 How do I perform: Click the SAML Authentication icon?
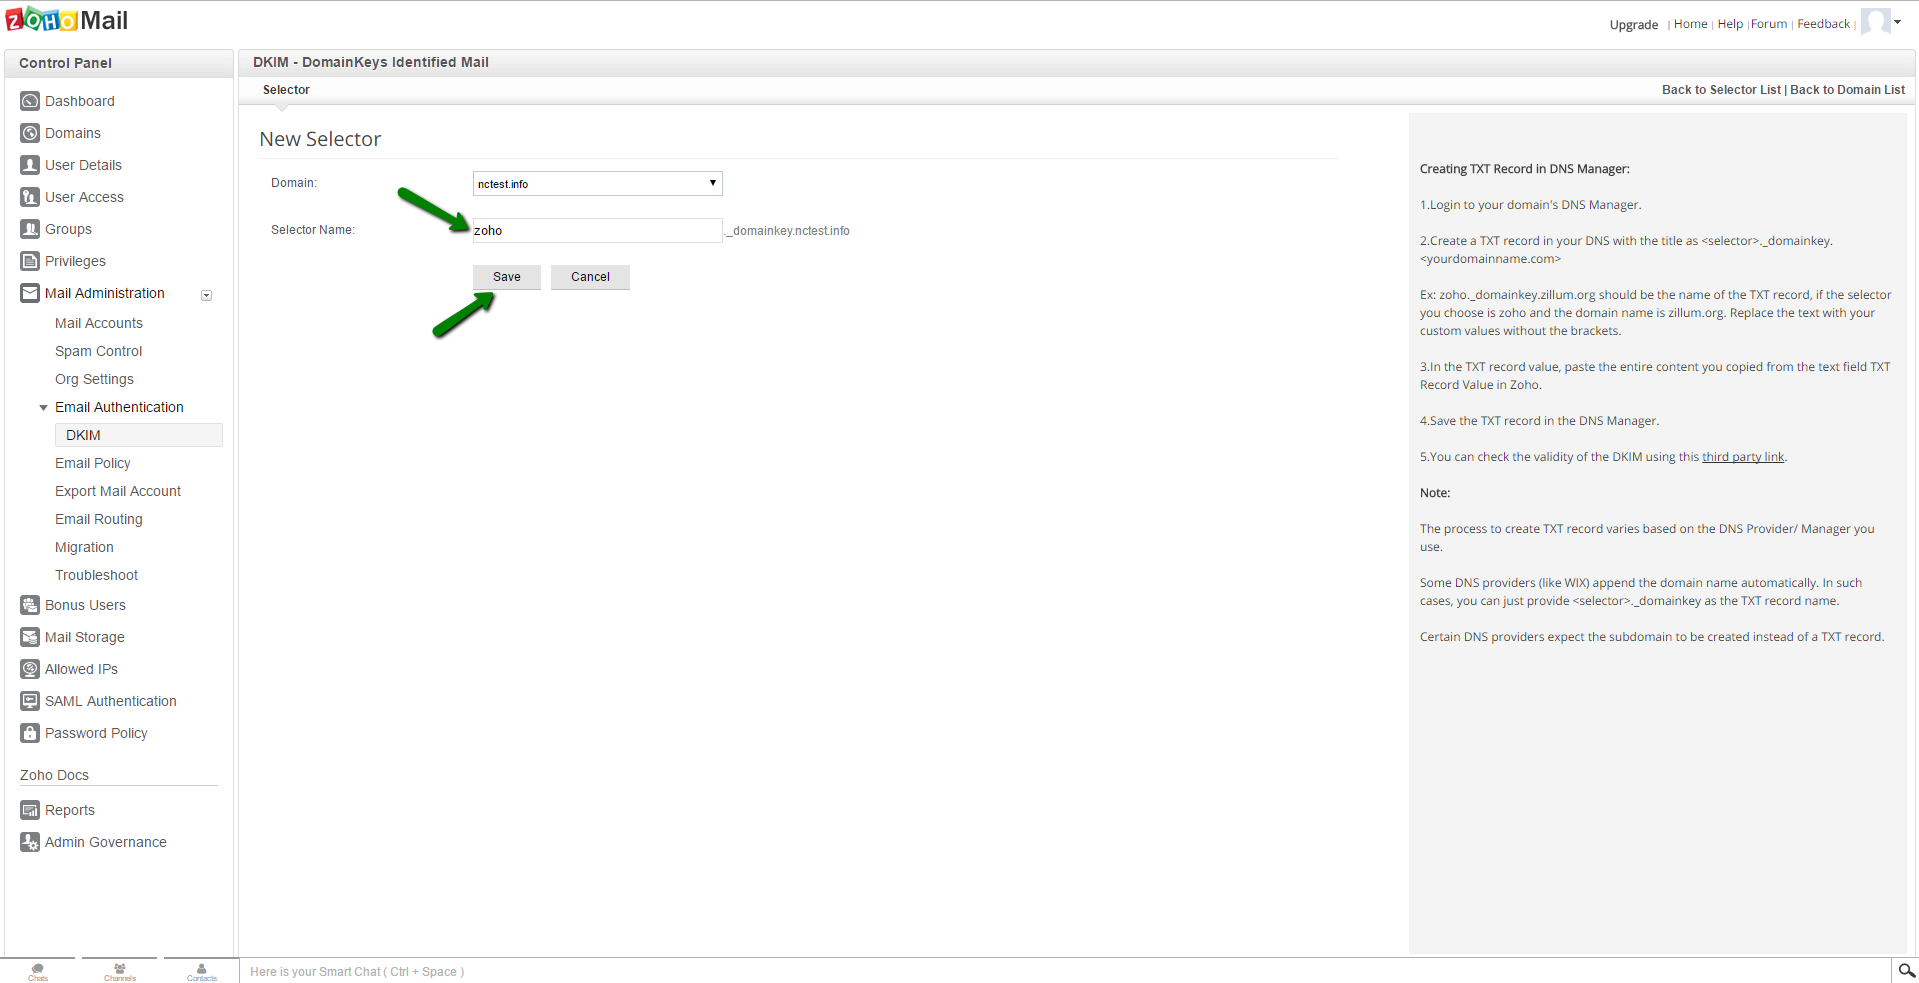(x=30, y=701)
